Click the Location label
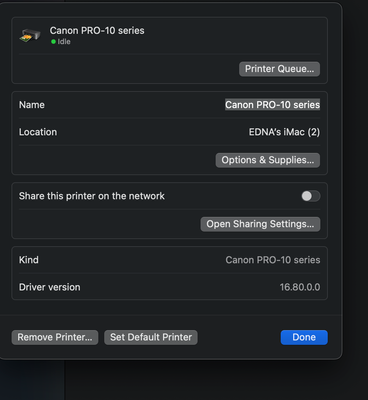This screenshot has height=400, width=368. click(38, 132)
